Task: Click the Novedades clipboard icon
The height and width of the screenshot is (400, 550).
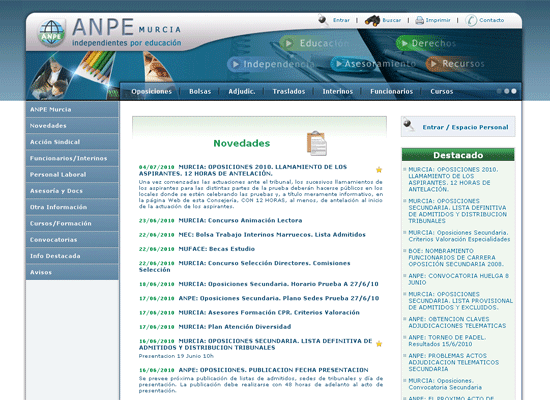Action: (317, 144)
